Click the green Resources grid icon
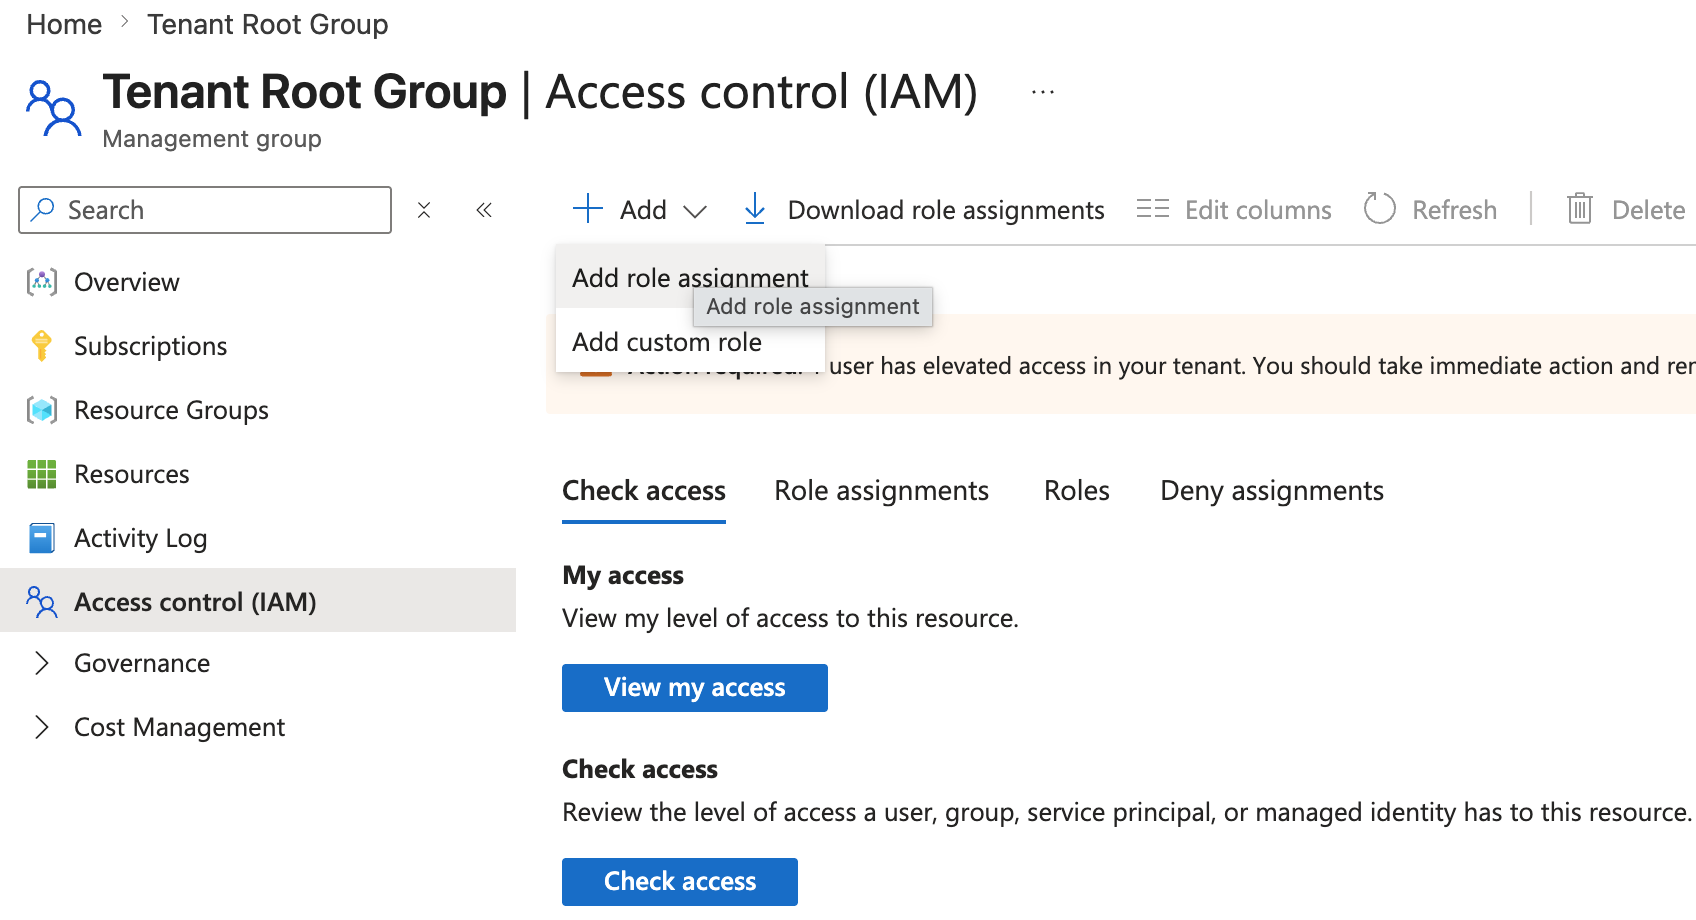Viewport: 1696px width, 920px height. tap(42, 474)
